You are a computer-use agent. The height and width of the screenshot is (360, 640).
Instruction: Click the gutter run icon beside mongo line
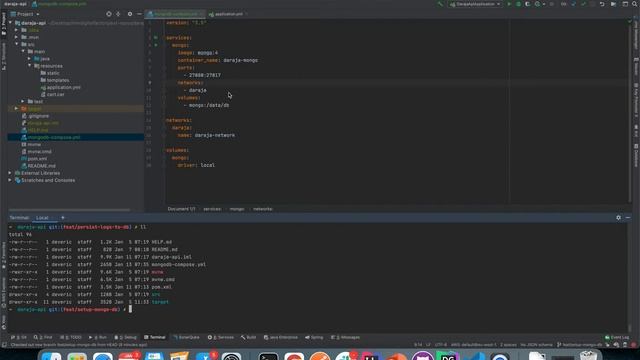[x=156, y=45]
